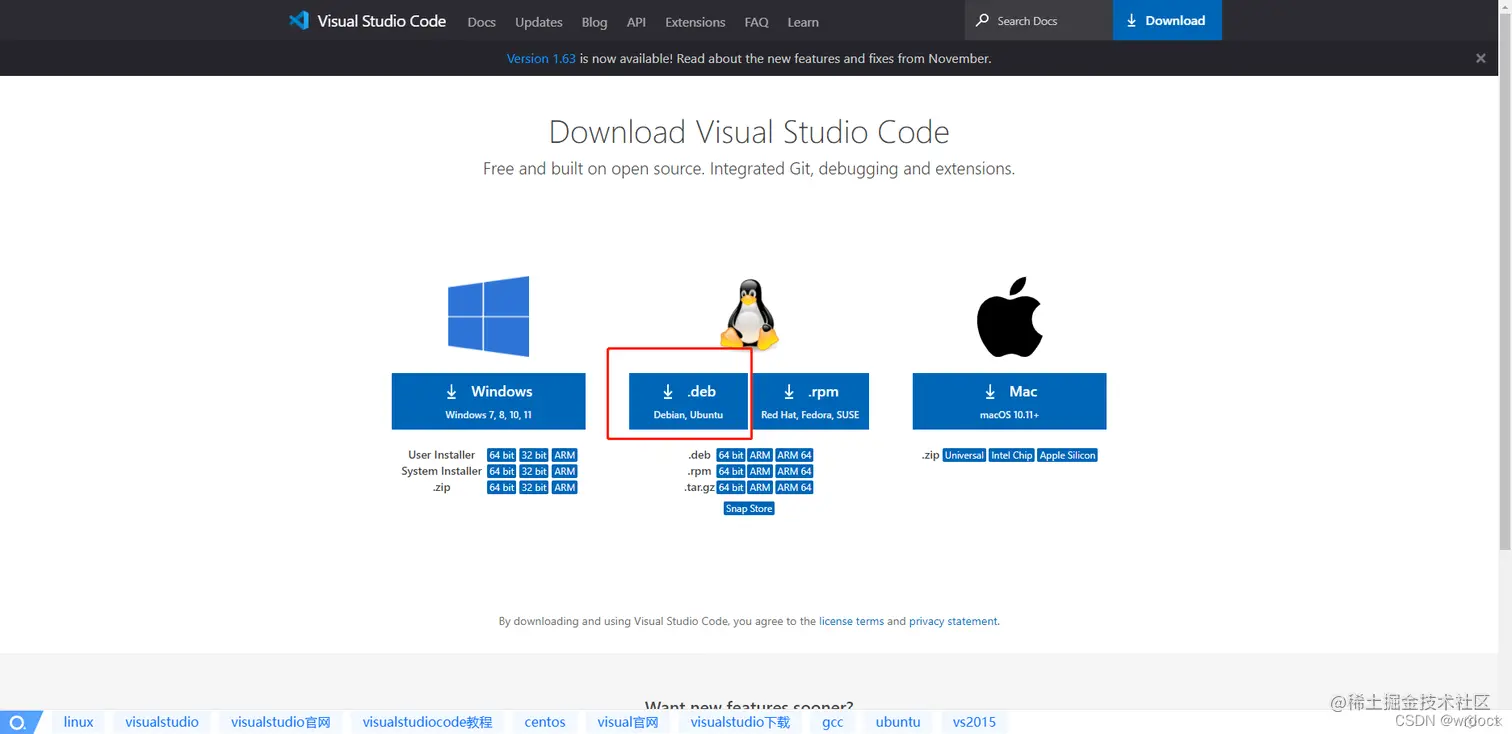Click the visualstudio下载 suggestion tag
The image size is (1512, 734).
(740, 722)
